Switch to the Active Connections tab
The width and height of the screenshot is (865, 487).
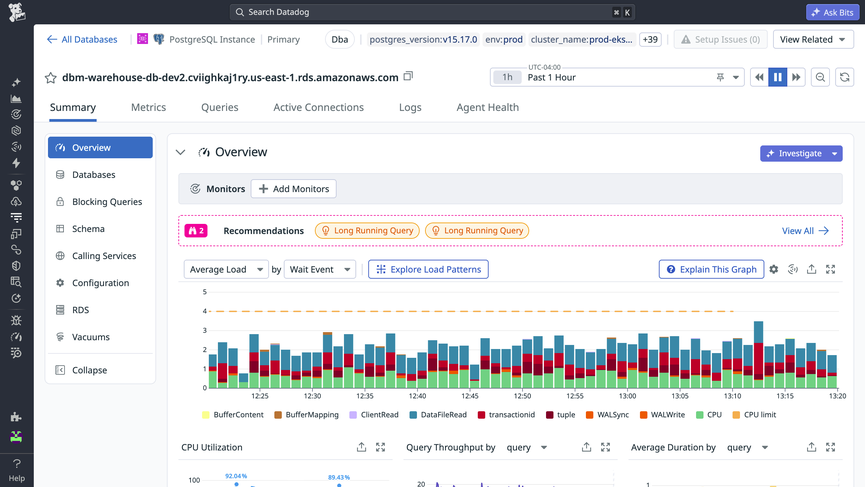318,108
